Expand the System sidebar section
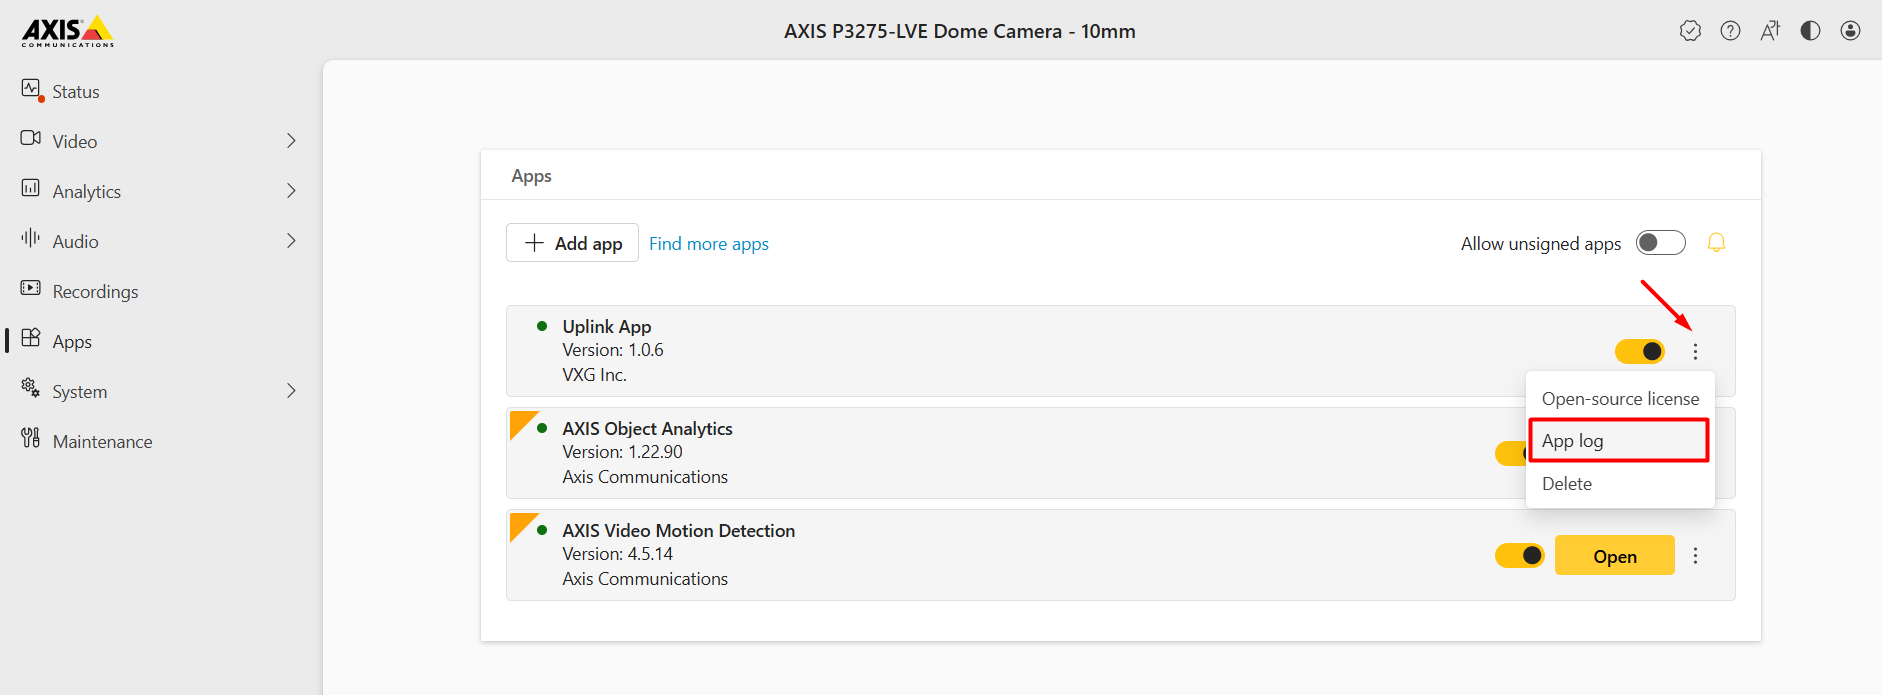This screenshot has width=1882, height=695. [x=291, y=391]
